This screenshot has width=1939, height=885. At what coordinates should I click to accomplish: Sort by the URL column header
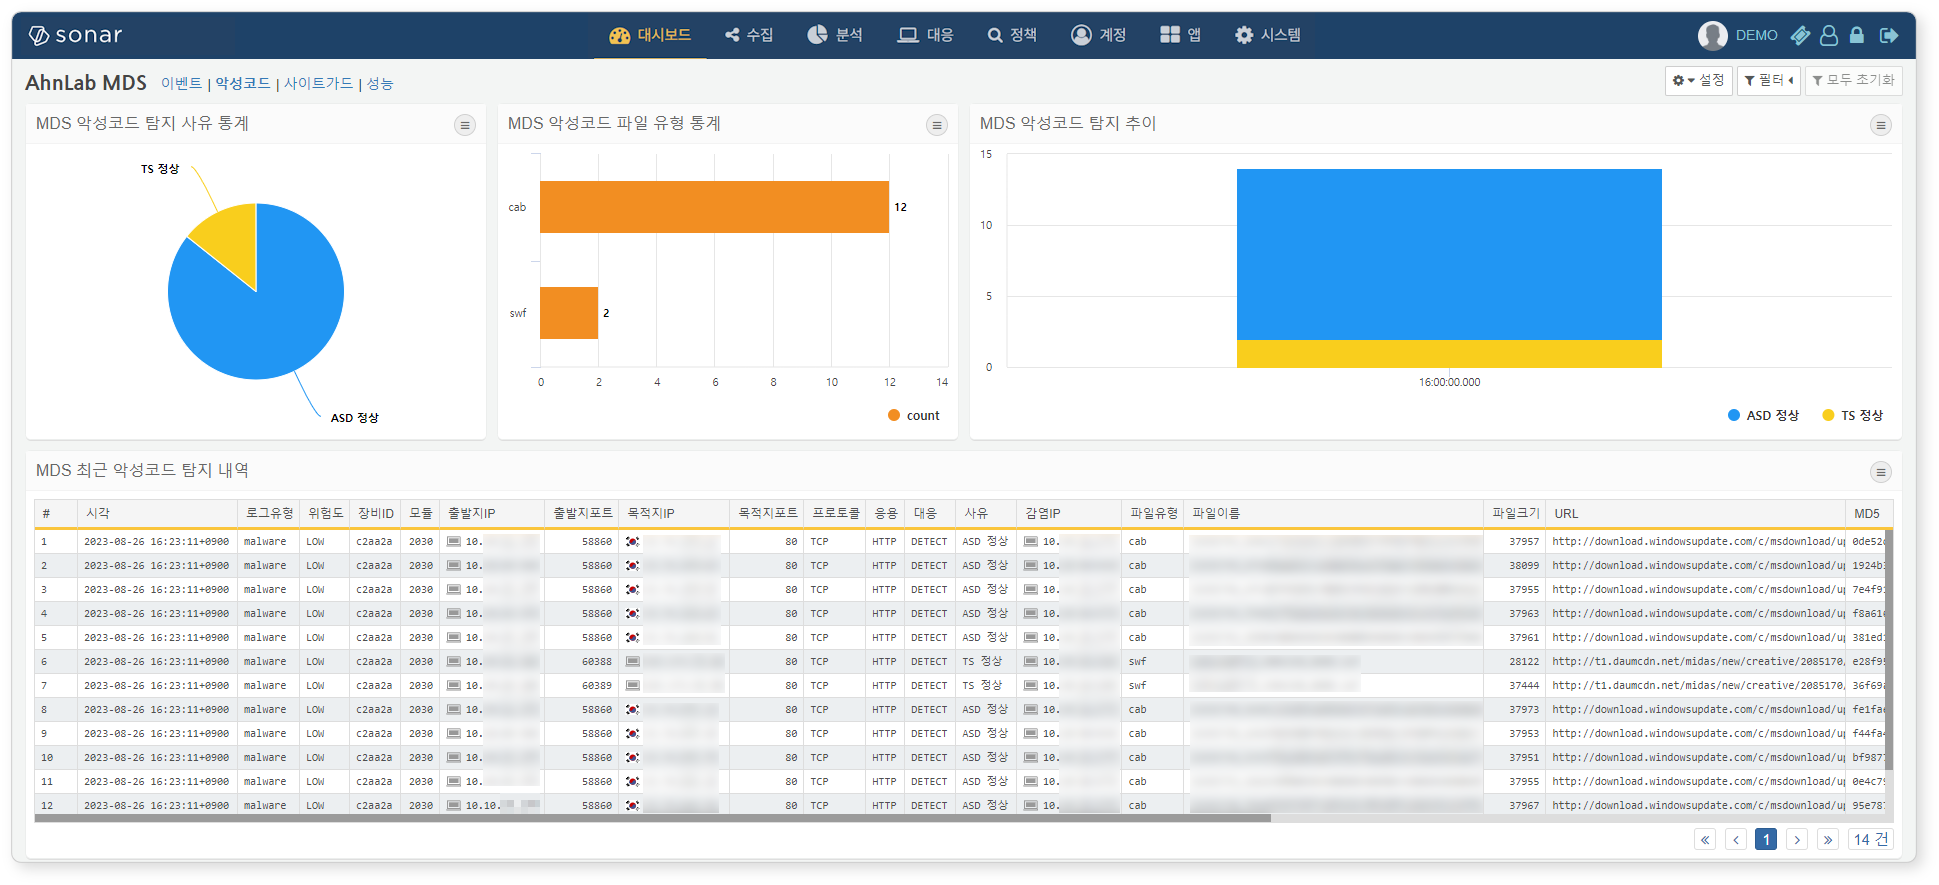1695,513
